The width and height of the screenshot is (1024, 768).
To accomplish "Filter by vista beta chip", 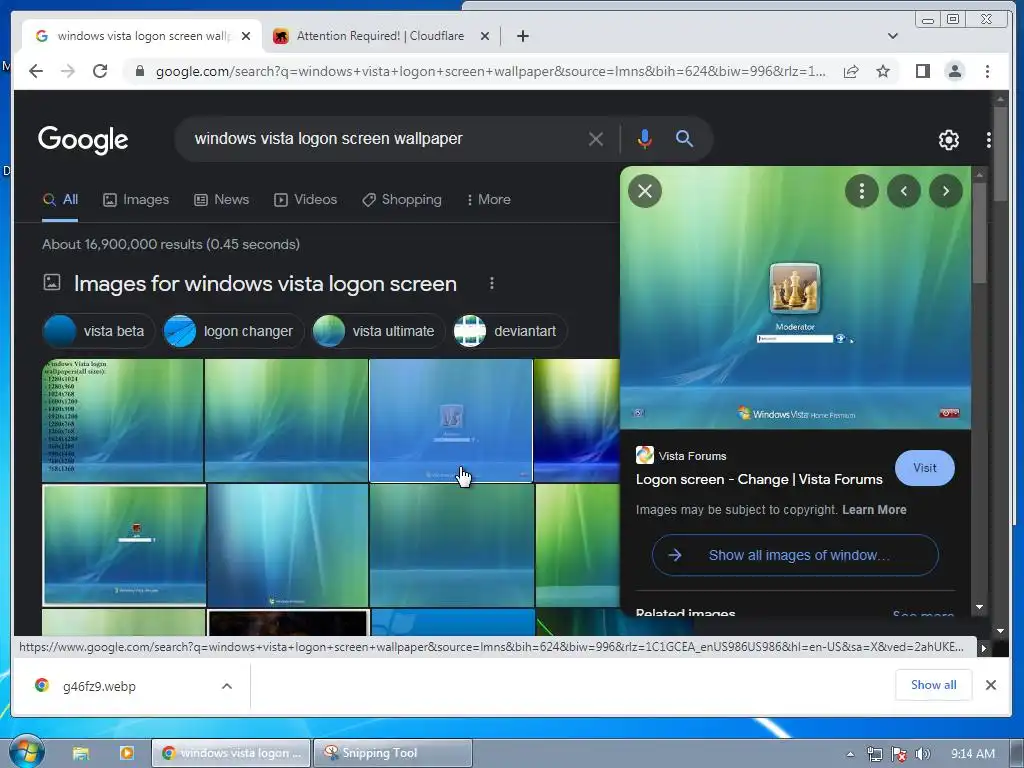I will coord(99,331).
